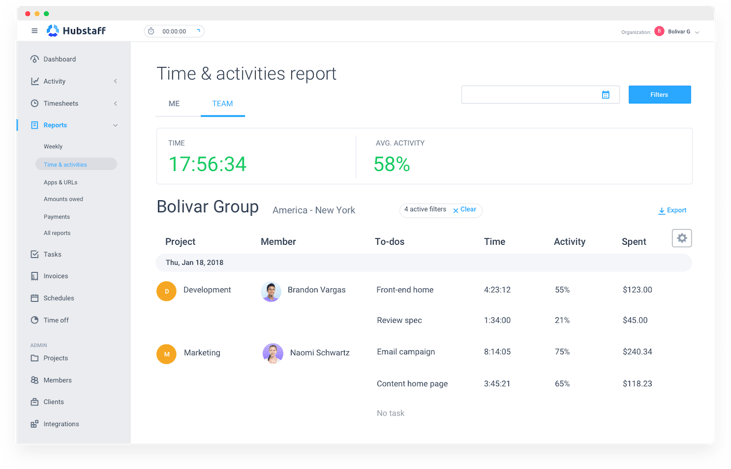Click the Time column header
731x469 pixels.
coord(494,241)
